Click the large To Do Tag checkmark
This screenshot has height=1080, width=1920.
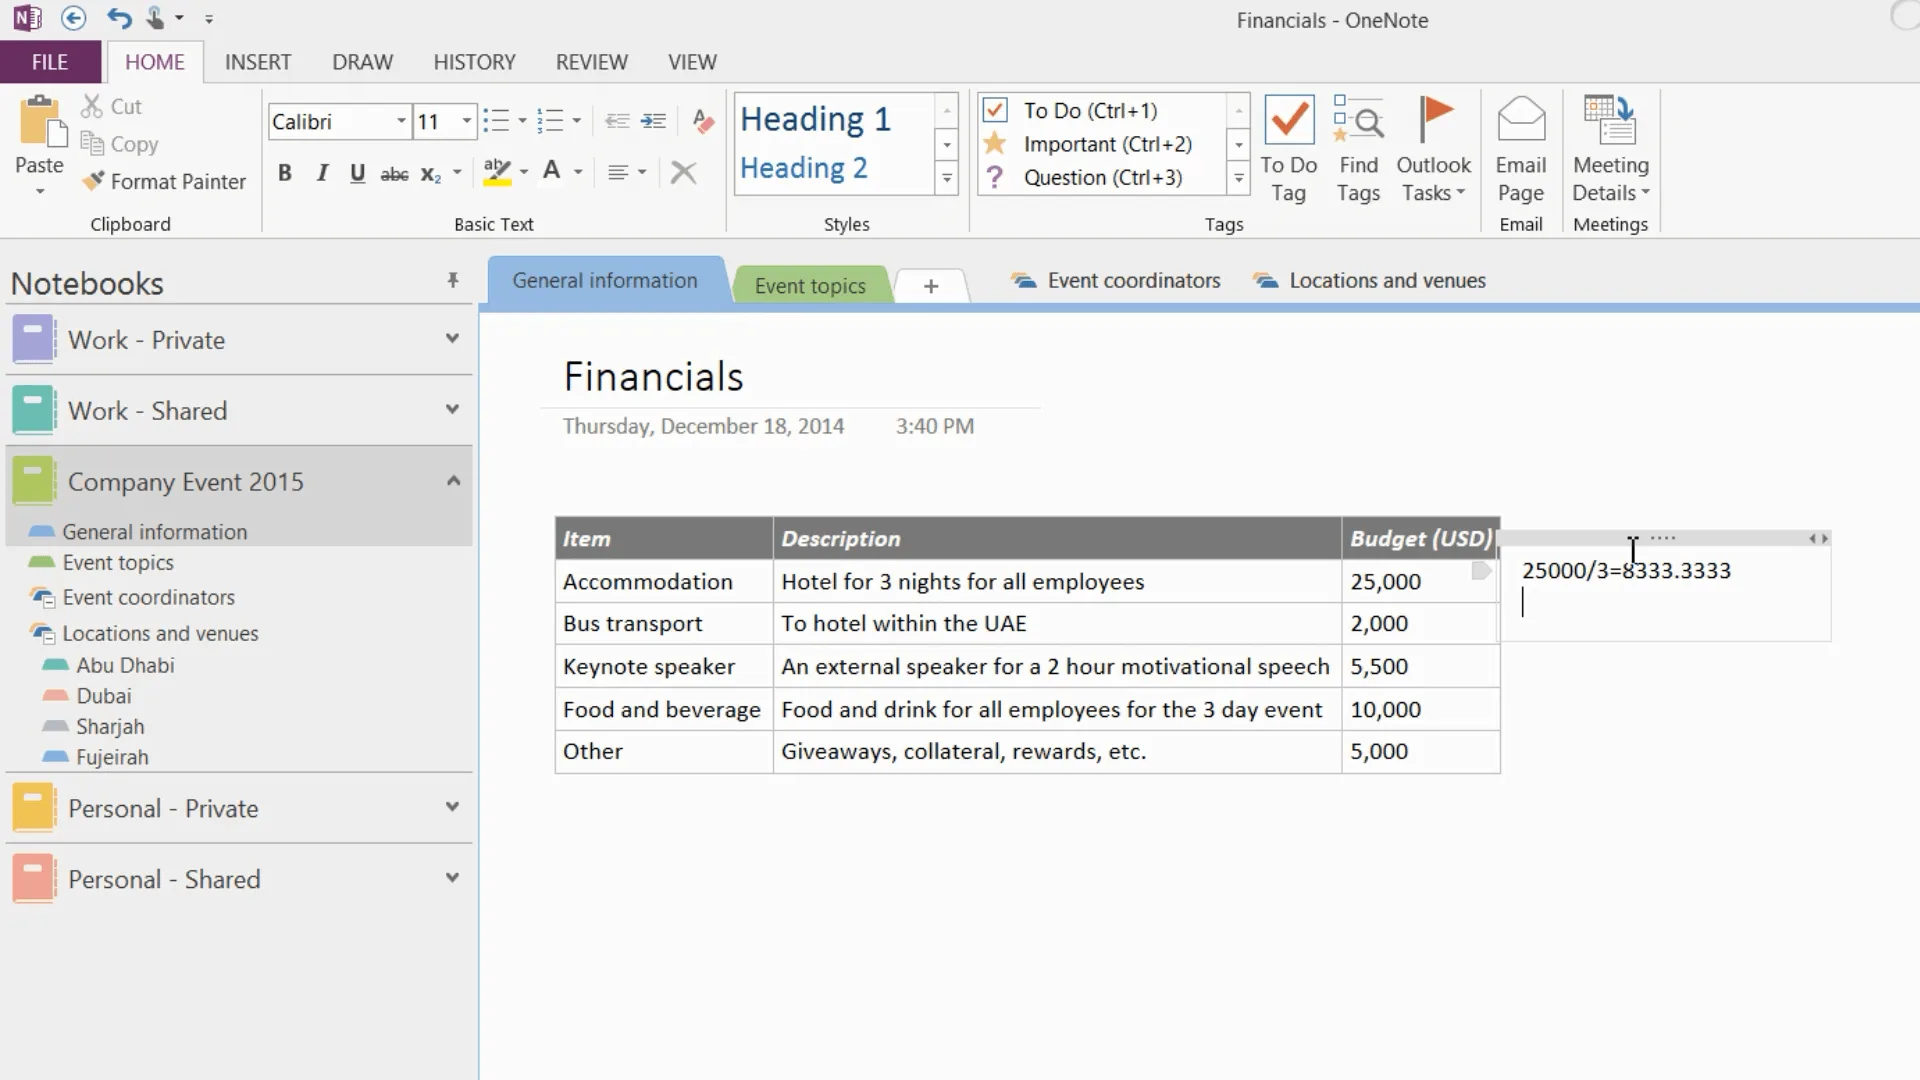click(x=1288, y=120)
